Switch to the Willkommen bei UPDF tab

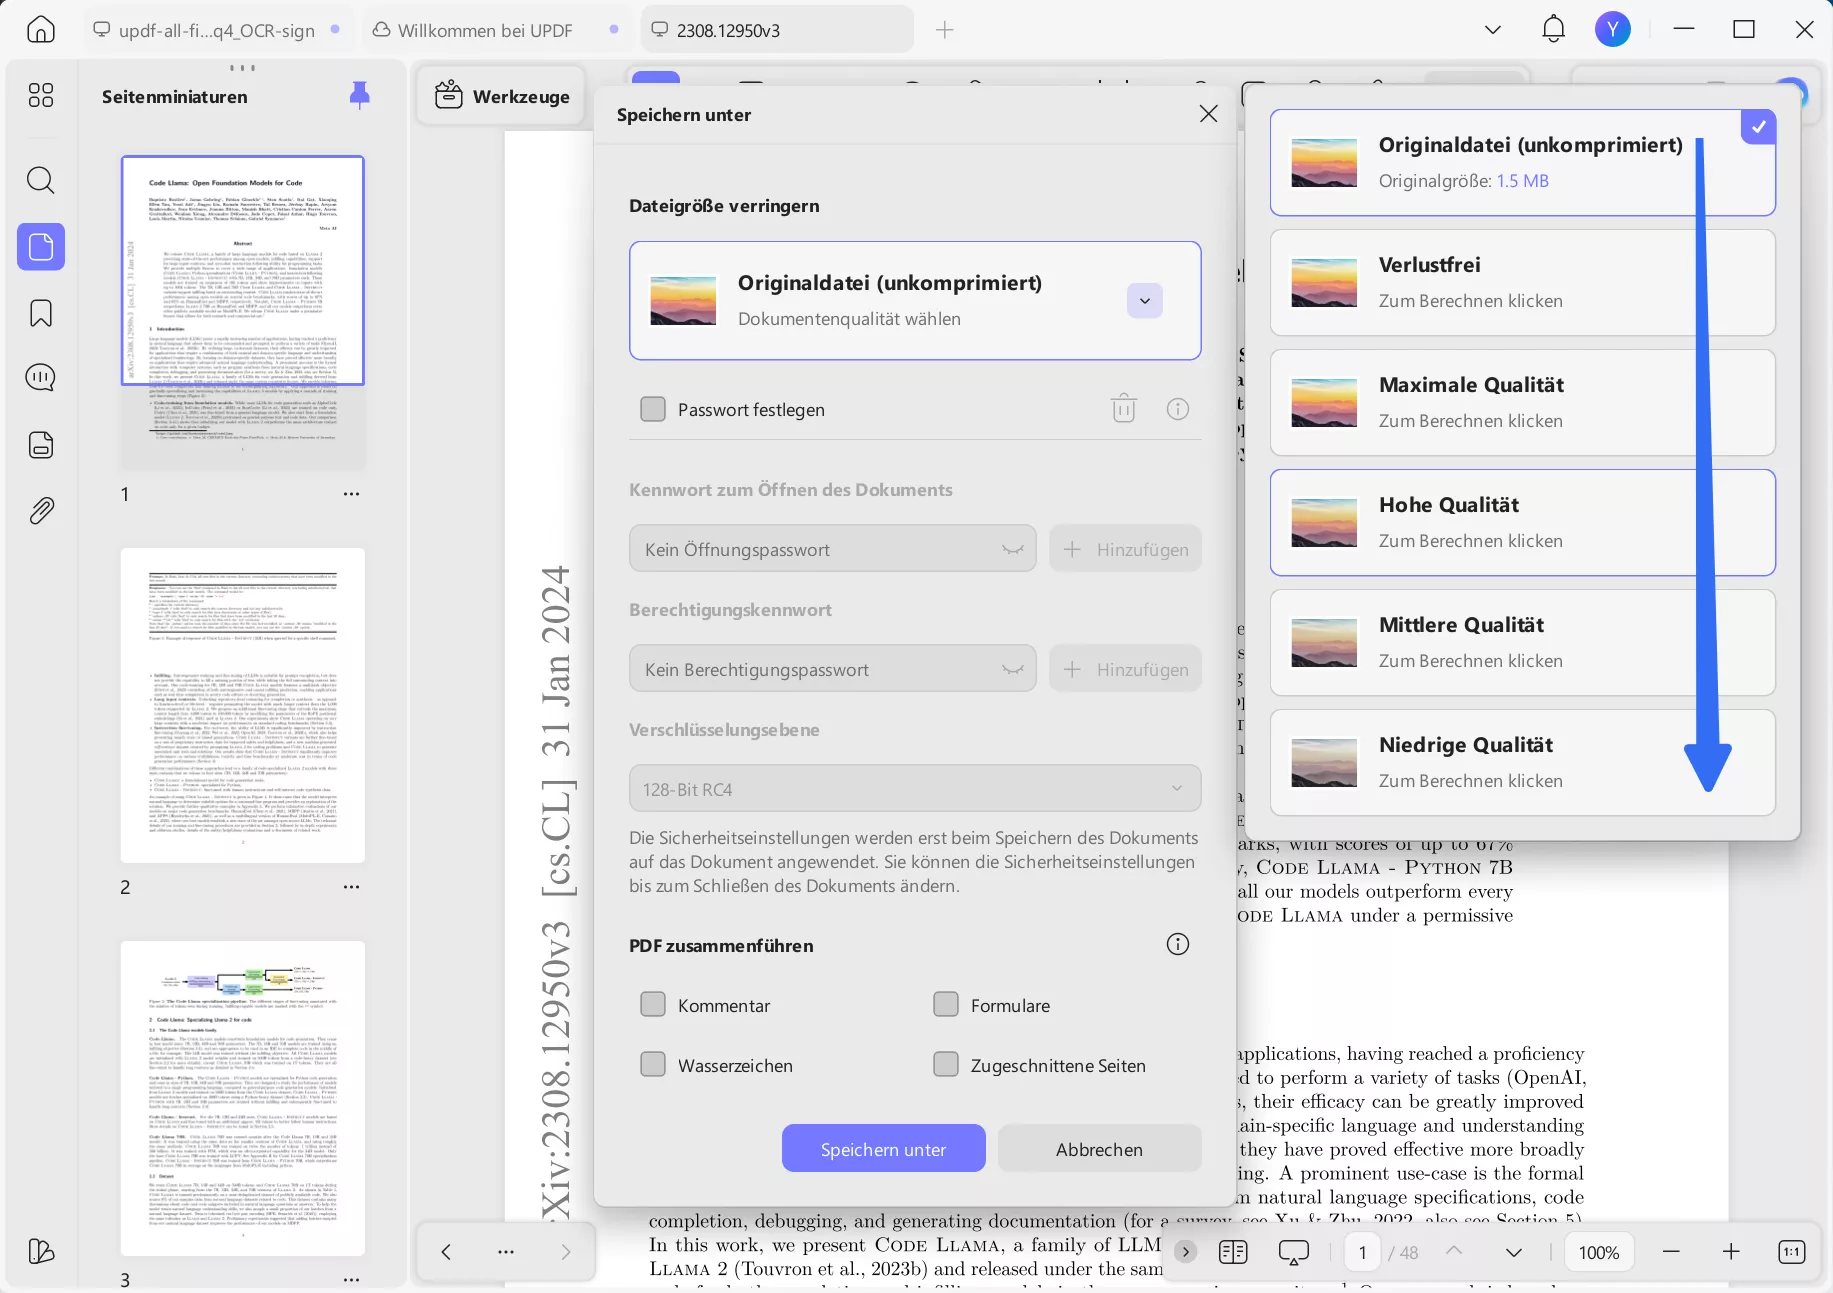[x=497, y=30]
